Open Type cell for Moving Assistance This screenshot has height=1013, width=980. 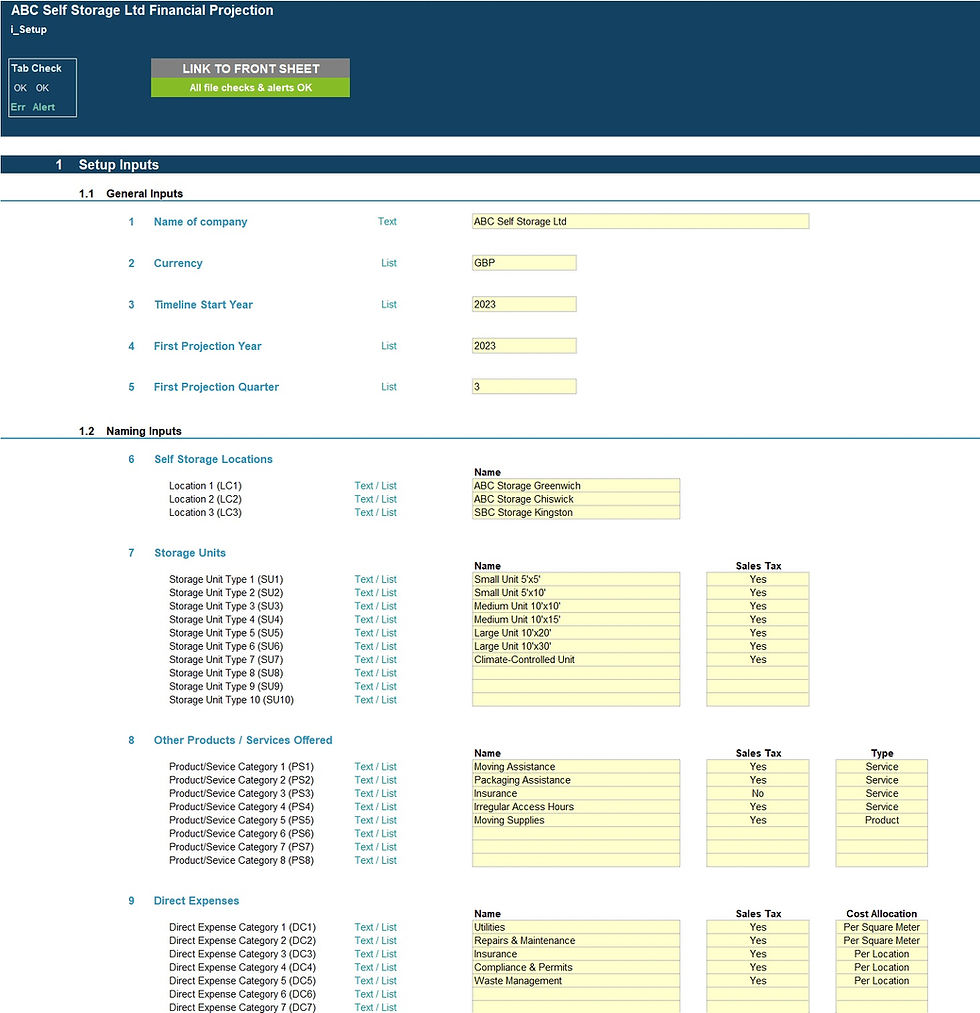[x=882, y=766]
